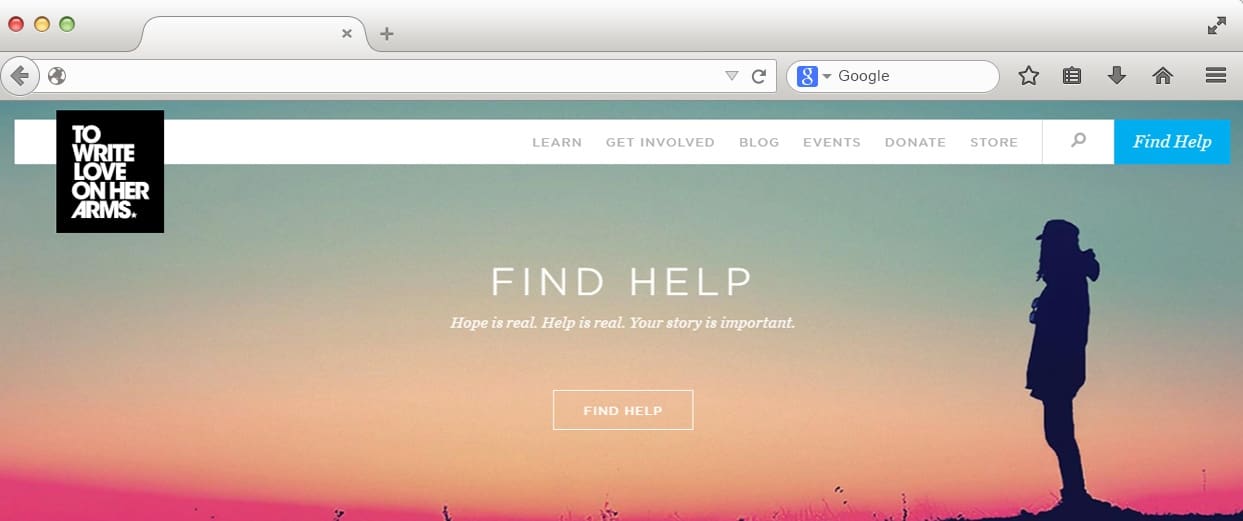
Task: Open the site search magnifier icon
Action: click(x=1078, y=141)
